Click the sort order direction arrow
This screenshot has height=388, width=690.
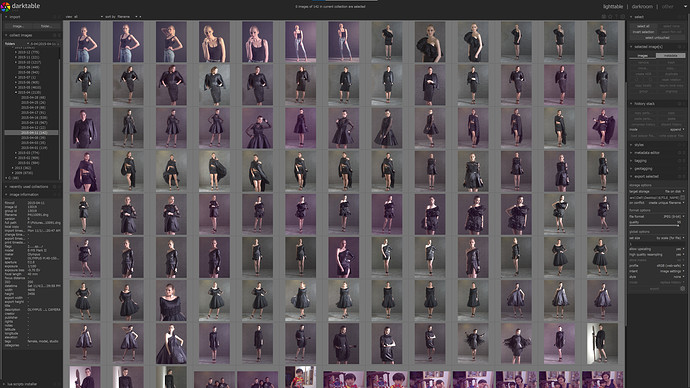(x=140, y=17)
